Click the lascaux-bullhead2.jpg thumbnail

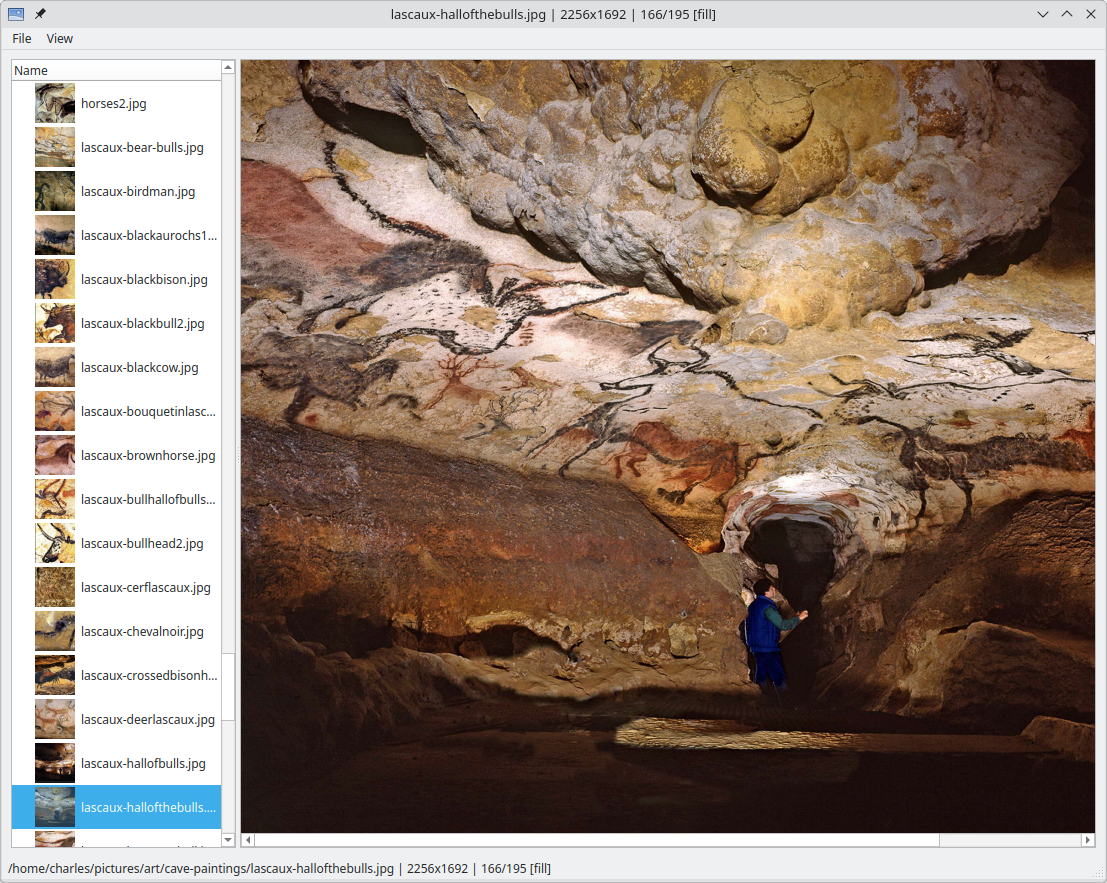tap(55, 543)
